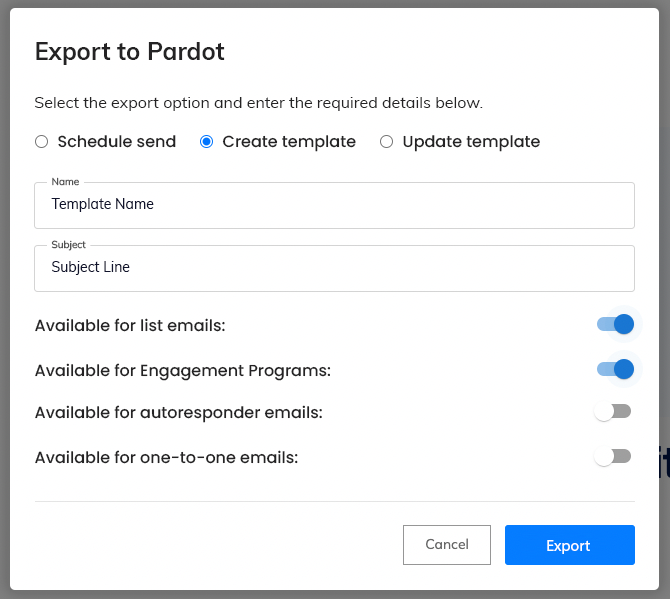Select the Schedule send radio button

pyautogui.click(x=41, y=142)
